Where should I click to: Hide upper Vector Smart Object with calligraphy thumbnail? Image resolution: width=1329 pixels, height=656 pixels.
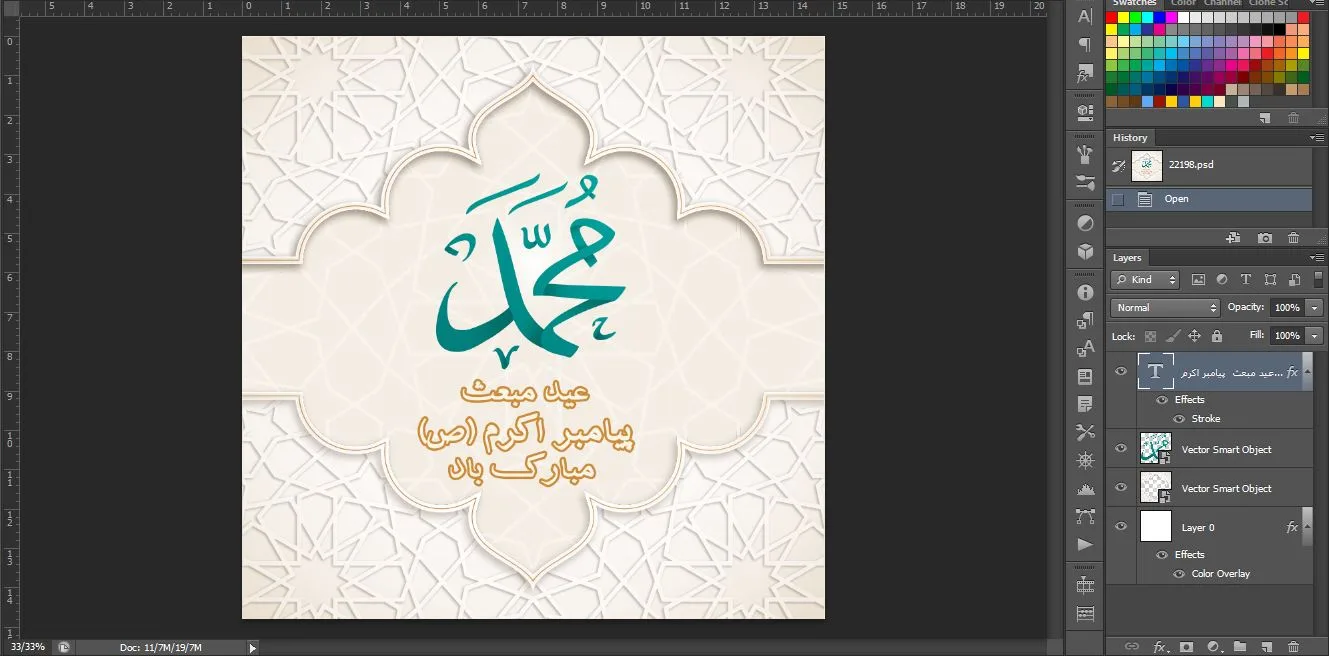pyautogui.click(x=1121, y=449)
